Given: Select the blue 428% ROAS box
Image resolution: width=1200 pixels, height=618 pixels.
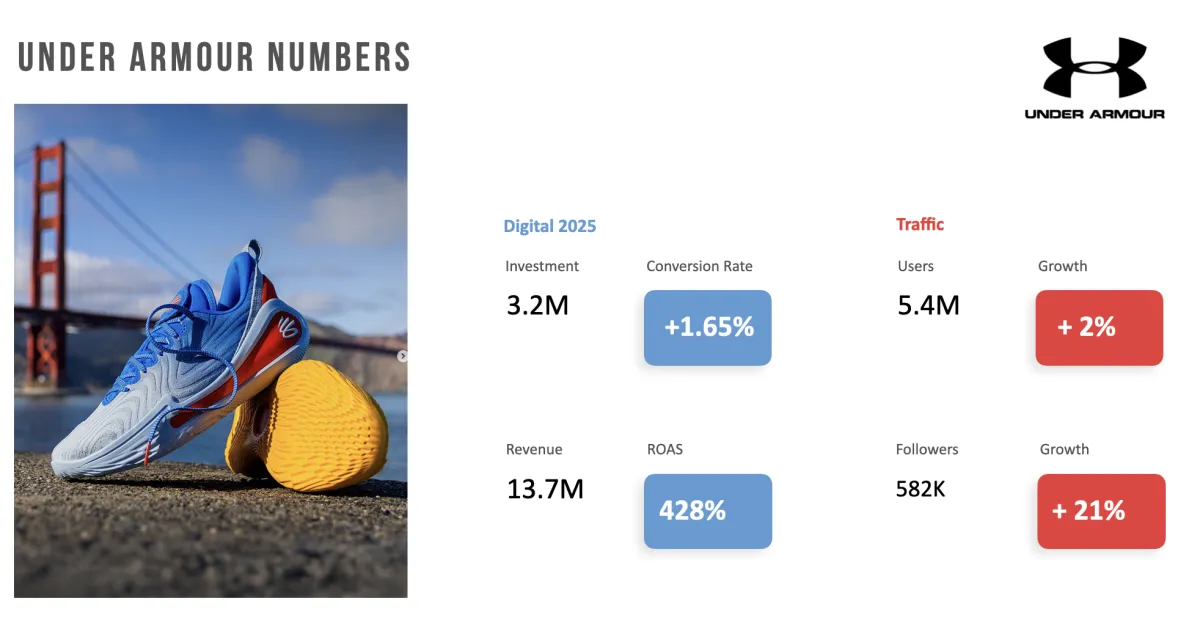Looking at the screenshot, I should pyautogui.click(x=708, y=511).
